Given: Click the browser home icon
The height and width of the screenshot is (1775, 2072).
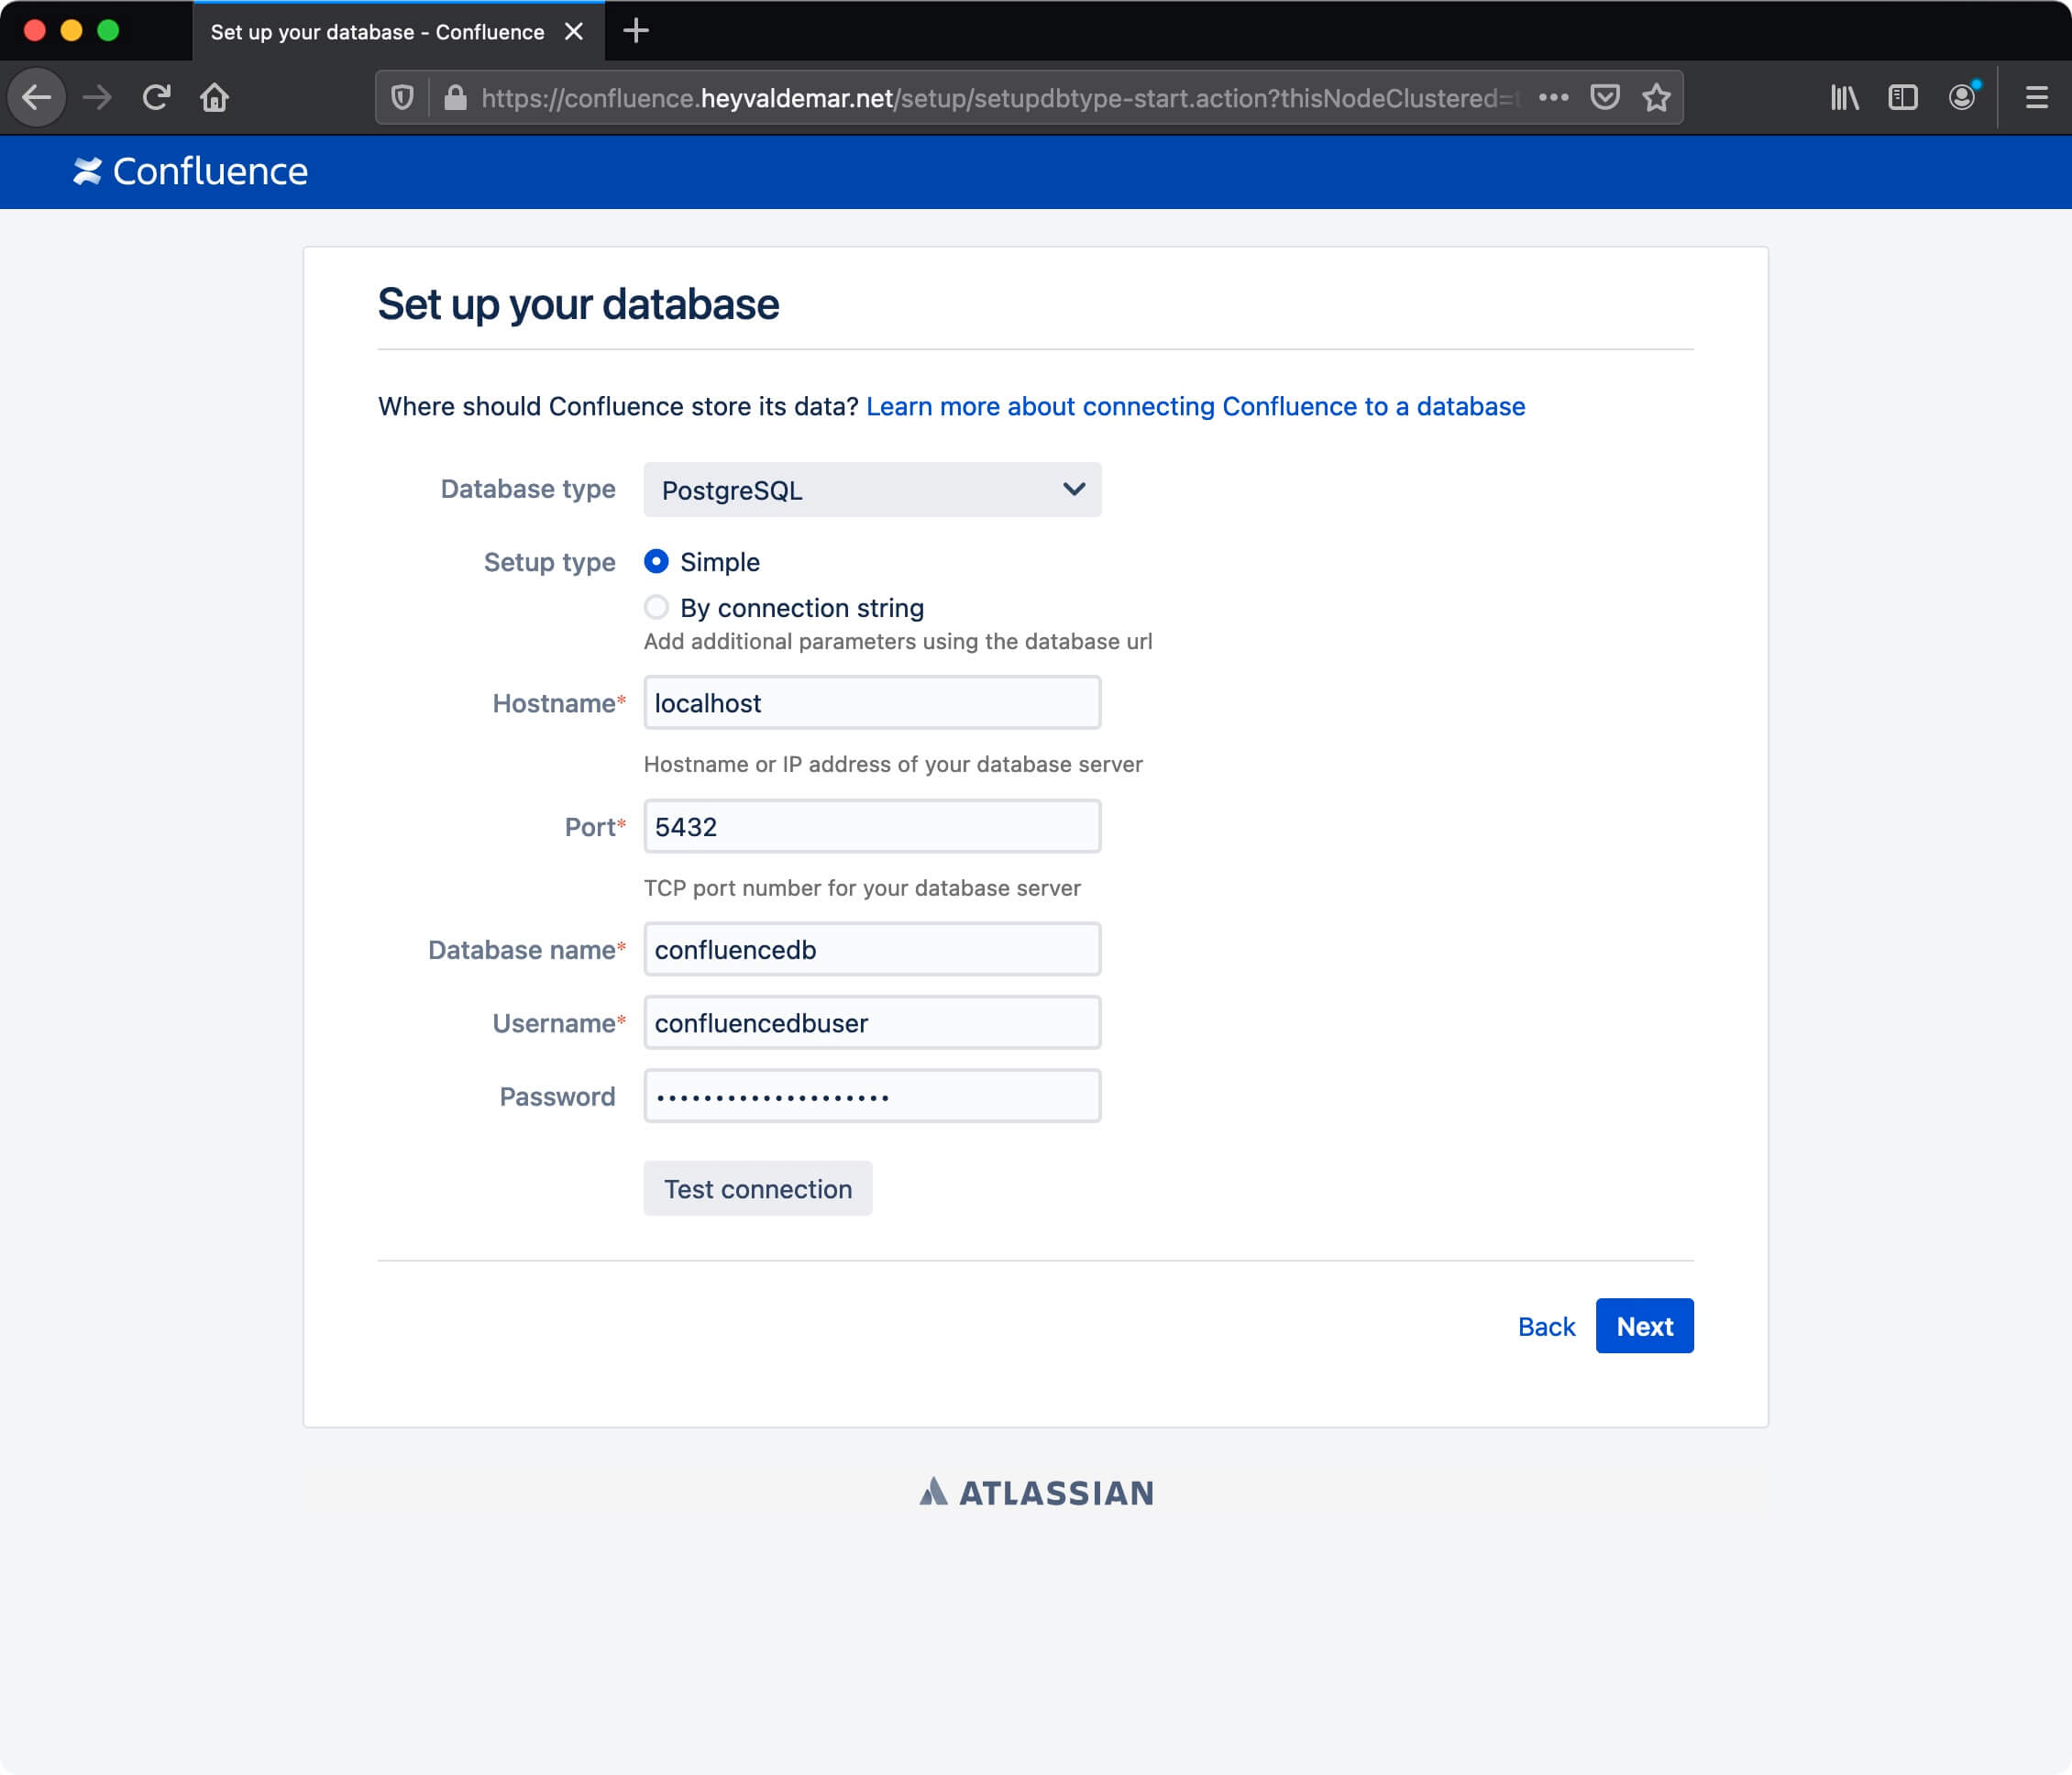Looking at the screenshot, I should [215, 97].
